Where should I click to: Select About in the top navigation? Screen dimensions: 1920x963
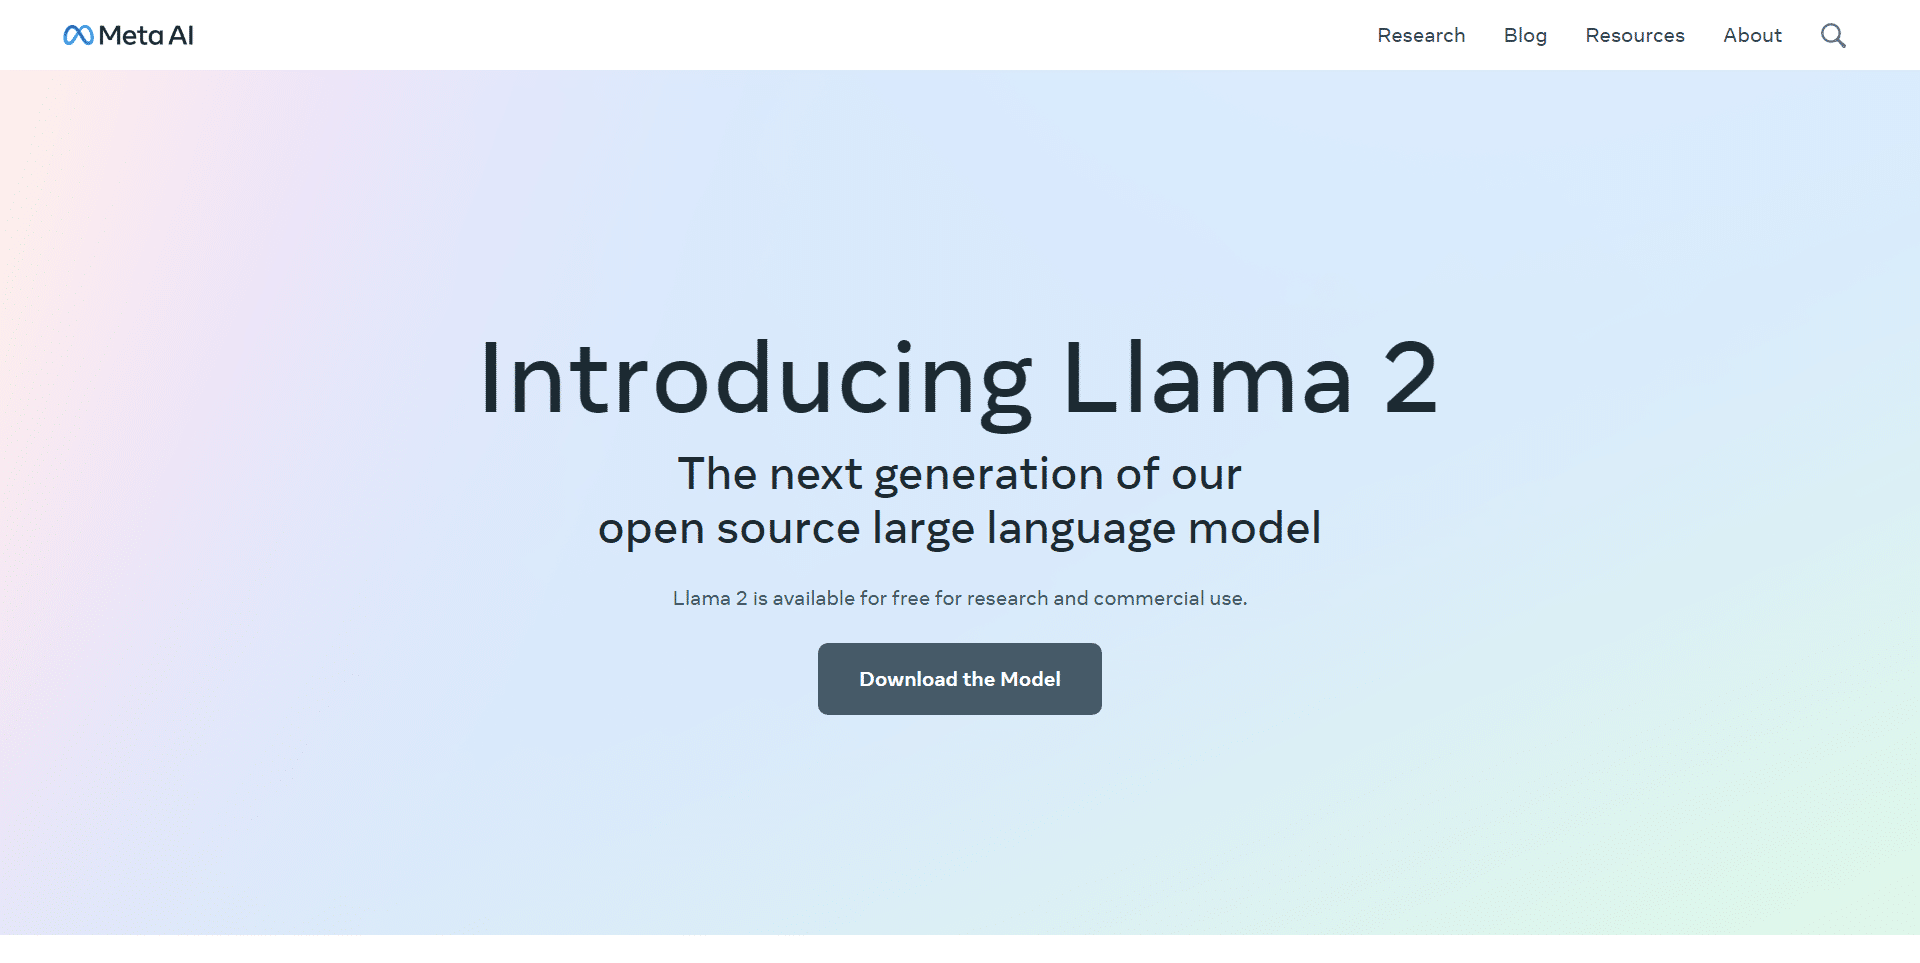(x=1752, y=36)
